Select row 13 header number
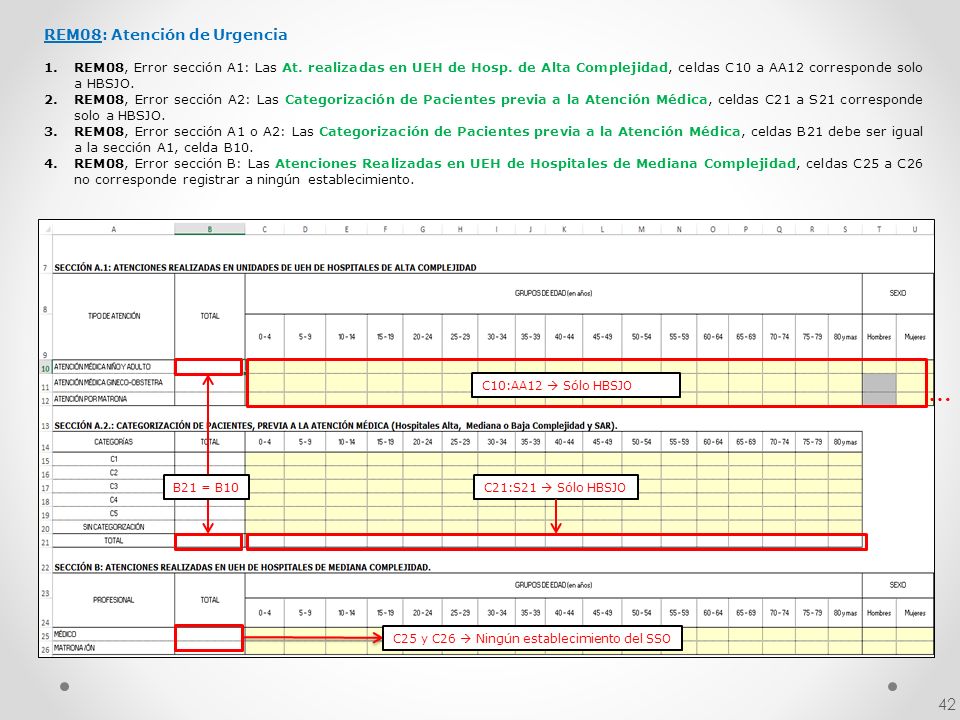960x720 pixels. tap(45, 426)
